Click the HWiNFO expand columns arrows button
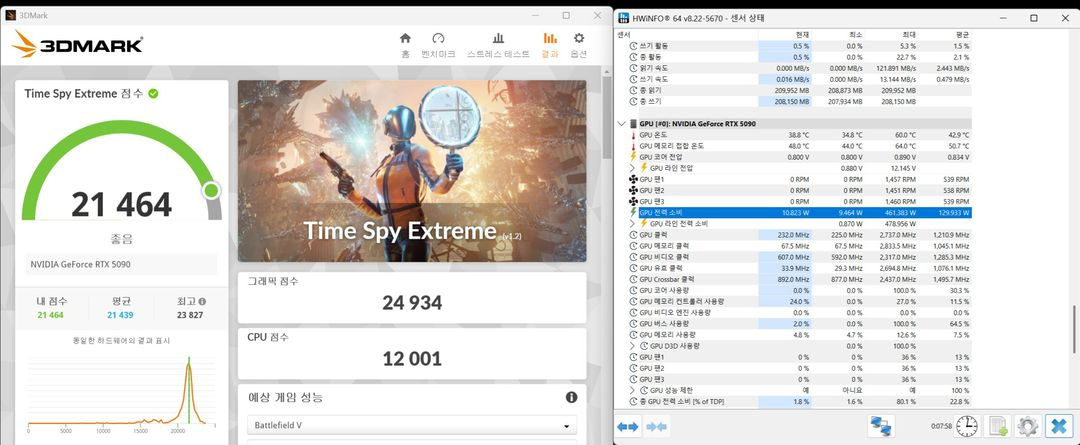Image resolution: width=1080 pixels, height=445 pixels. tap(627, 427)
